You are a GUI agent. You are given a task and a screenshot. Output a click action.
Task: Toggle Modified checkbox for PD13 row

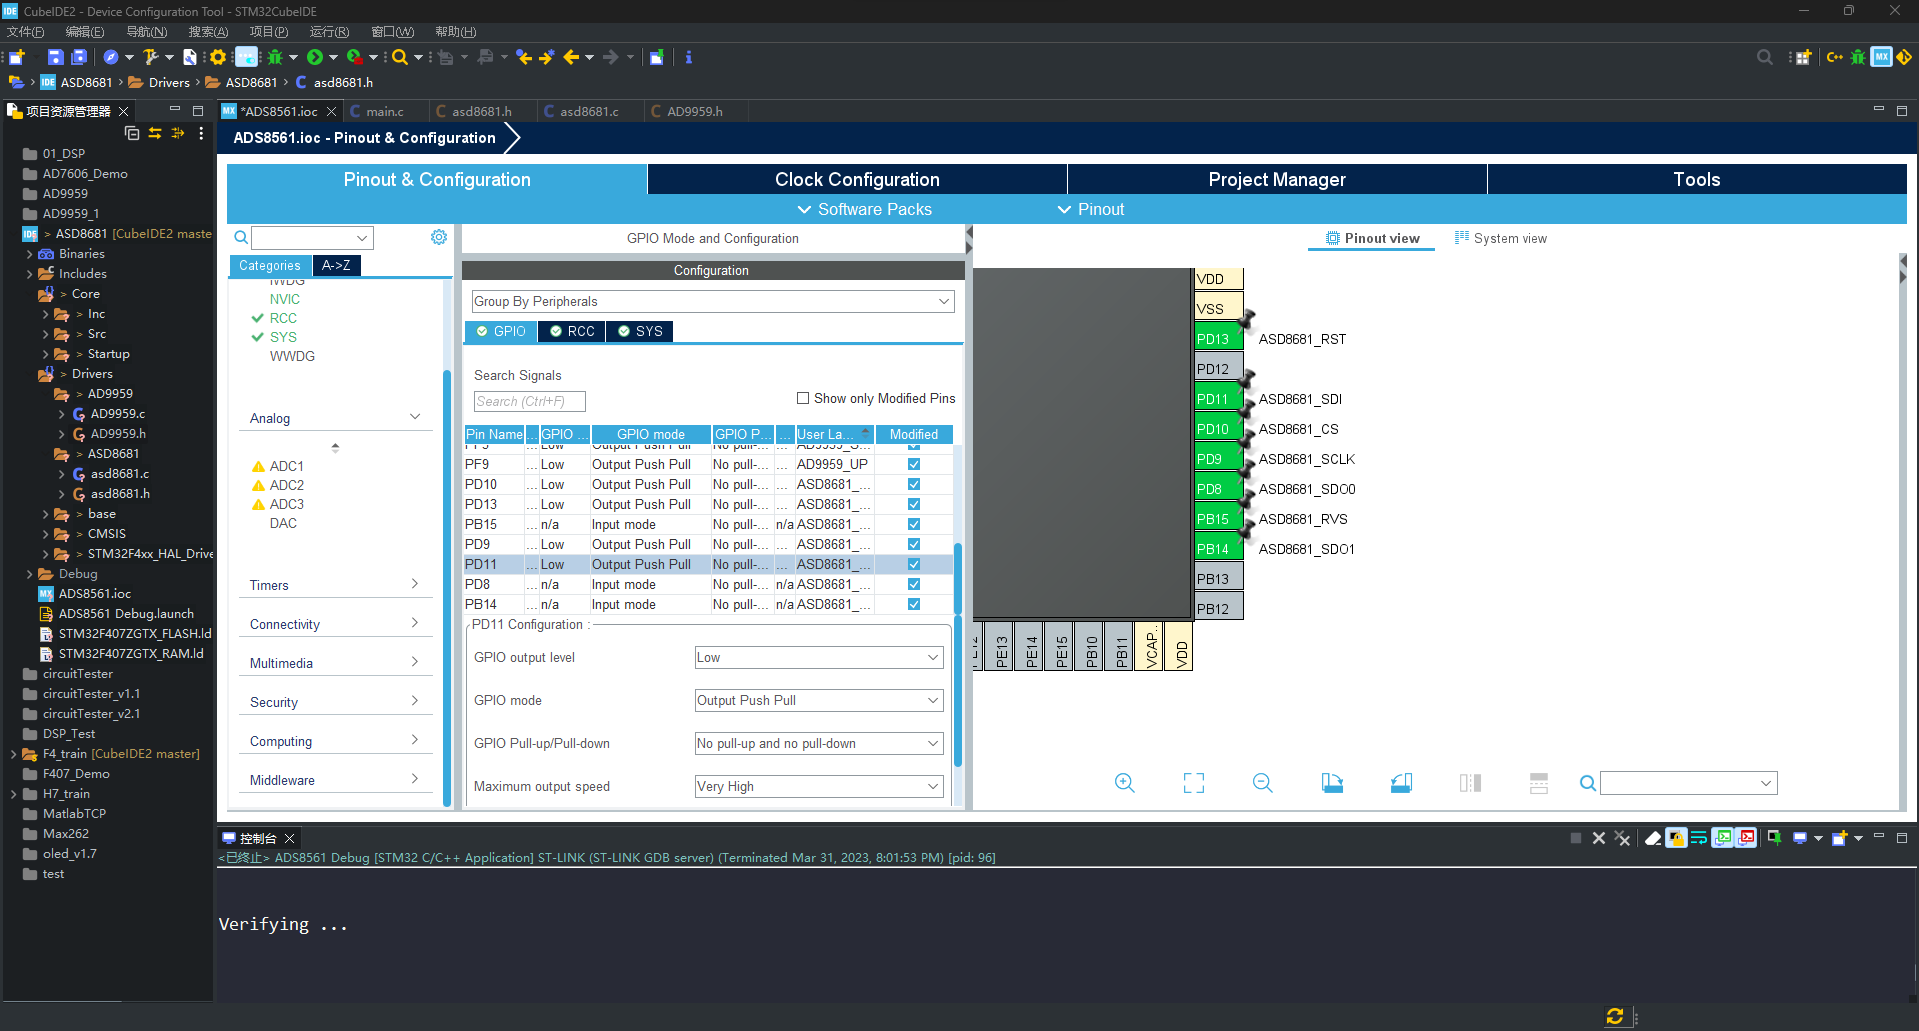pyautogui.click(x=914, y=504)
